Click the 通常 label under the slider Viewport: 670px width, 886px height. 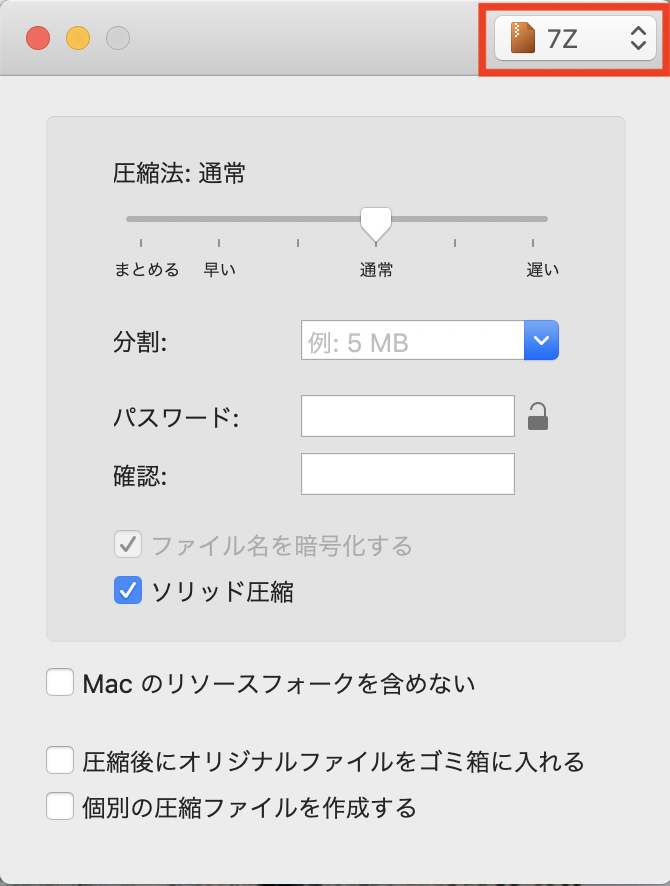(x=376, y=269)
